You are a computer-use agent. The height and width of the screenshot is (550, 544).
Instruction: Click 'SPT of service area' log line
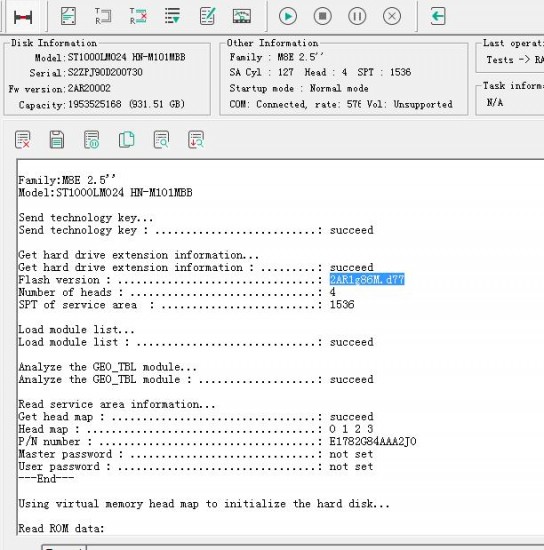186,304
